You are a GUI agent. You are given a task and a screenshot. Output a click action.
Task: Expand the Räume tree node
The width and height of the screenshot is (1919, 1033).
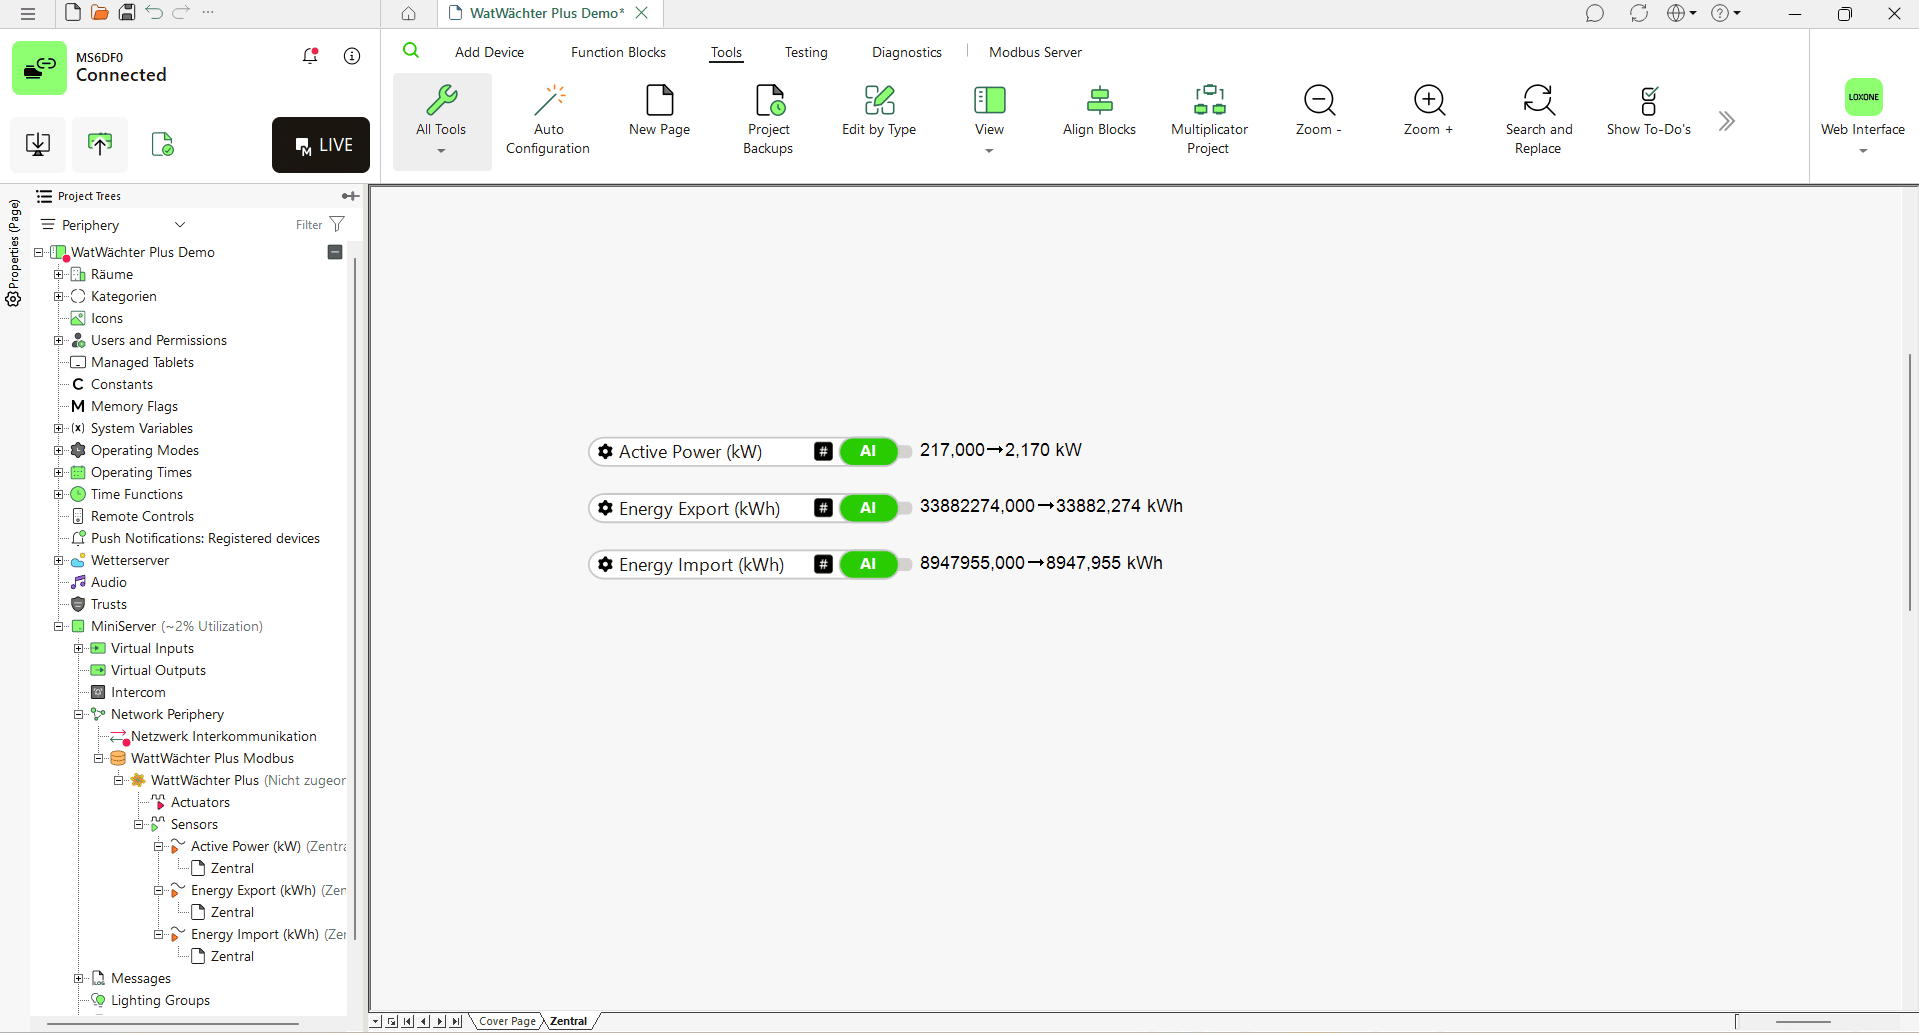point(59,274)
